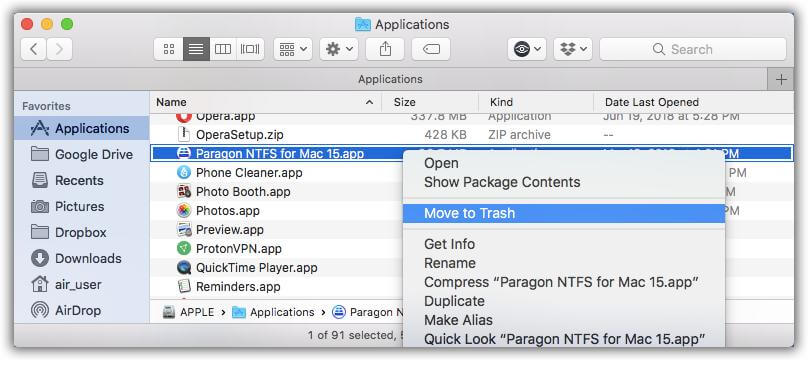Select Phone Cleaner.app file name

tap(249, 173)
